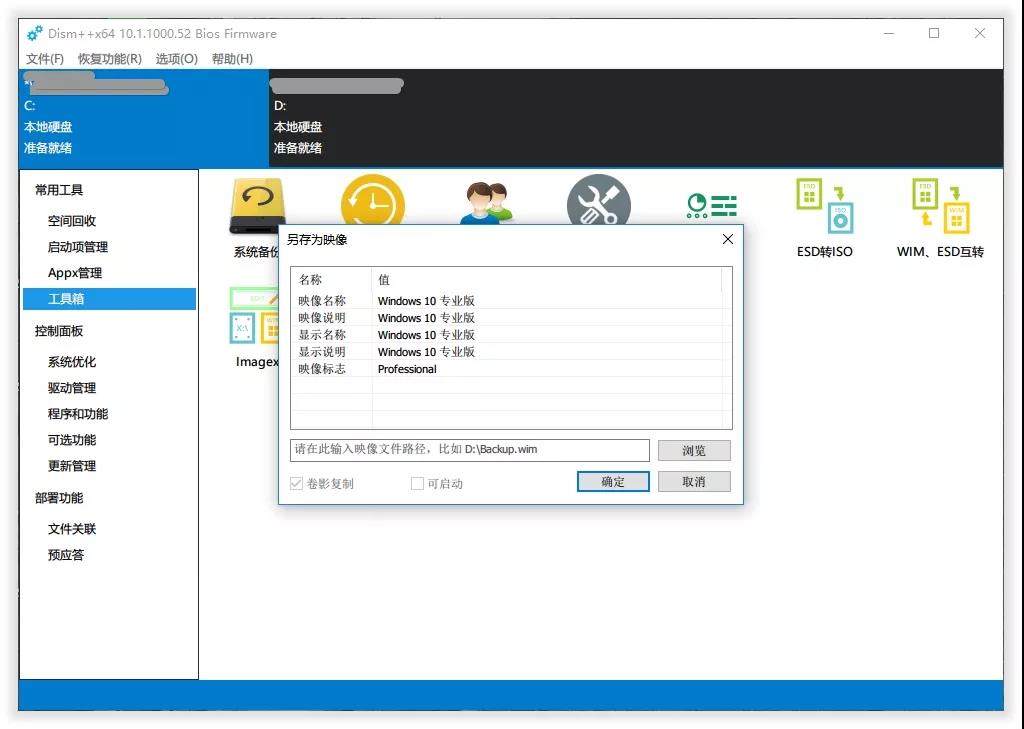Select the C: local disk system panel
This screenshot has width=1024, height=729.
point(144,118)
